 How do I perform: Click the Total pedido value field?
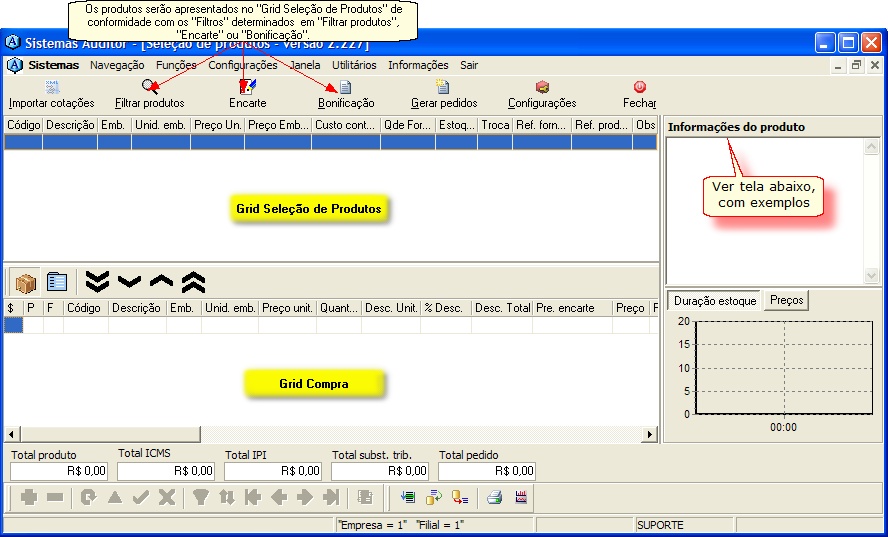point(487,471)
